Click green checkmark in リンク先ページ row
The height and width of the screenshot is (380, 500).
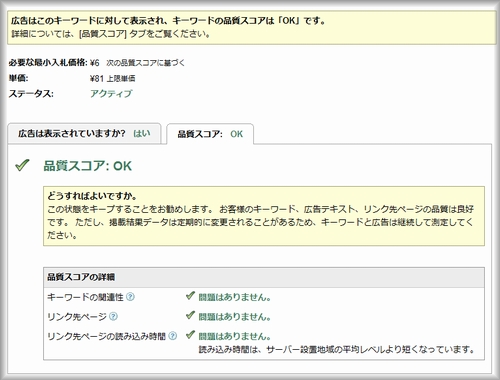190,315
